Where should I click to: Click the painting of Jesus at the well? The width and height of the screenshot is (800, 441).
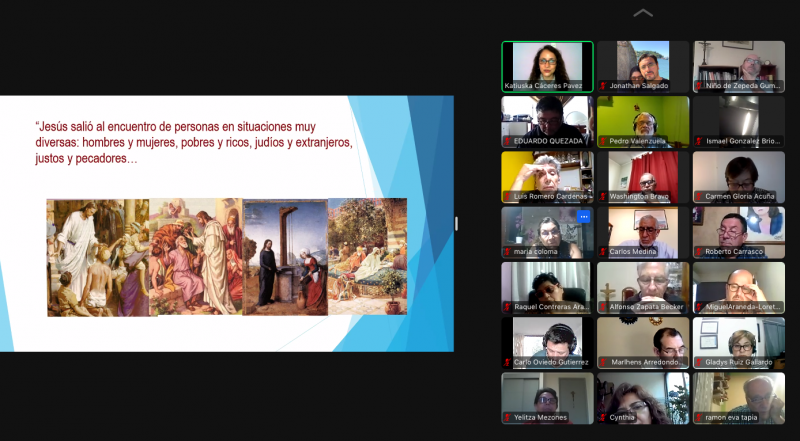(x=285, y=257)
